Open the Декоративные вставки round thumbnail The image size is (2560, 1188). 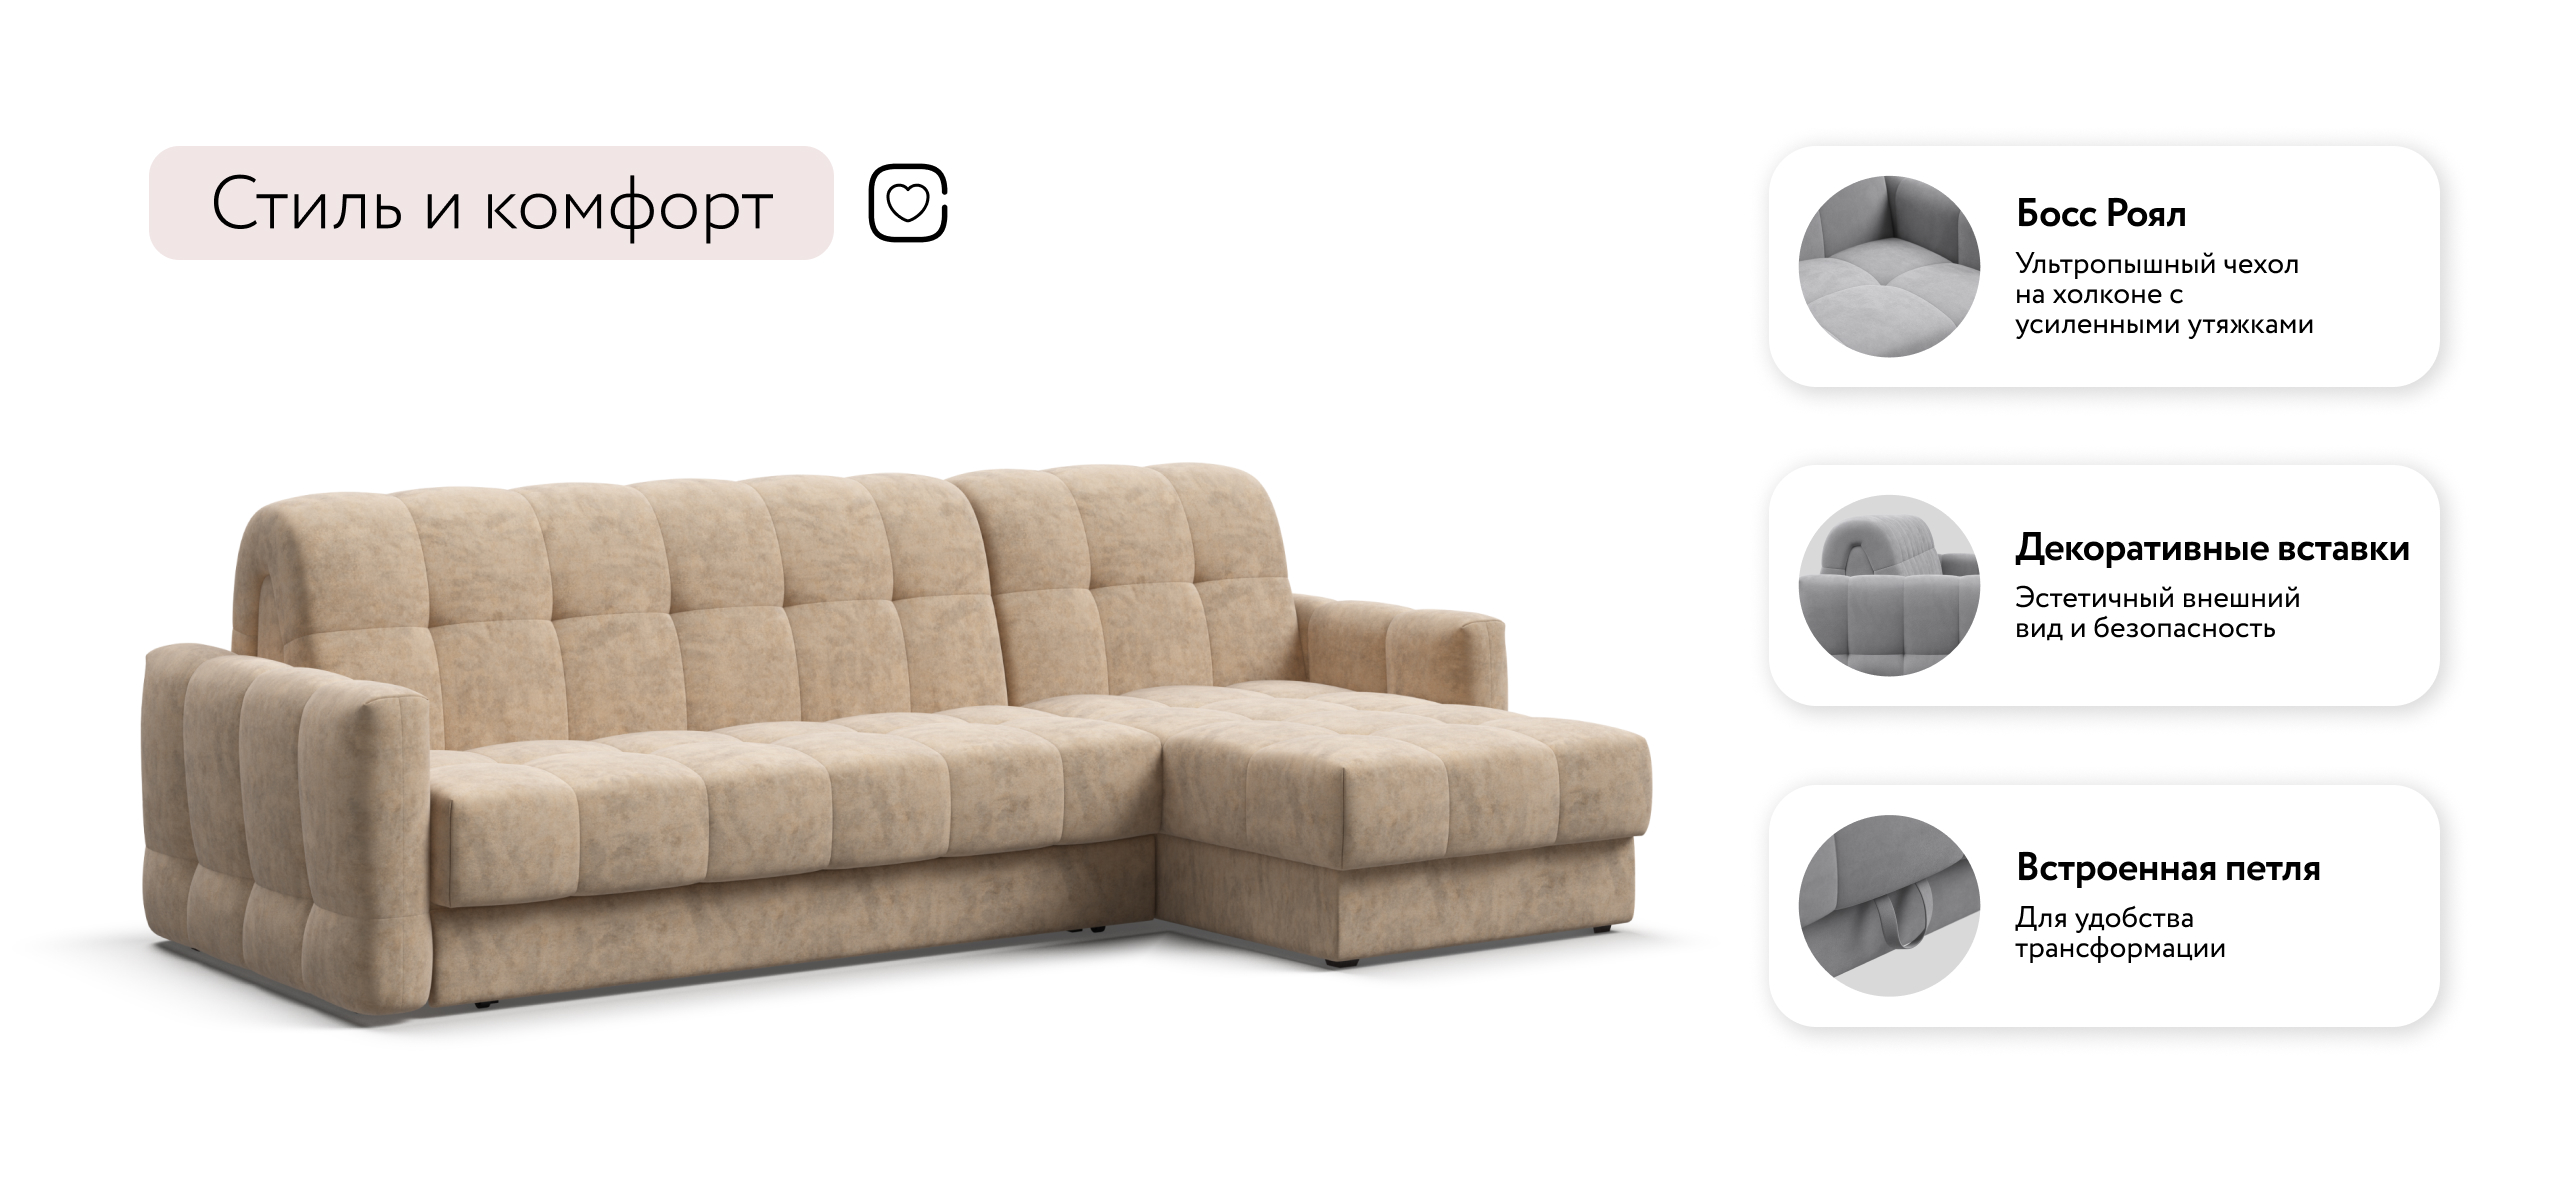[x=1889, y=586]
